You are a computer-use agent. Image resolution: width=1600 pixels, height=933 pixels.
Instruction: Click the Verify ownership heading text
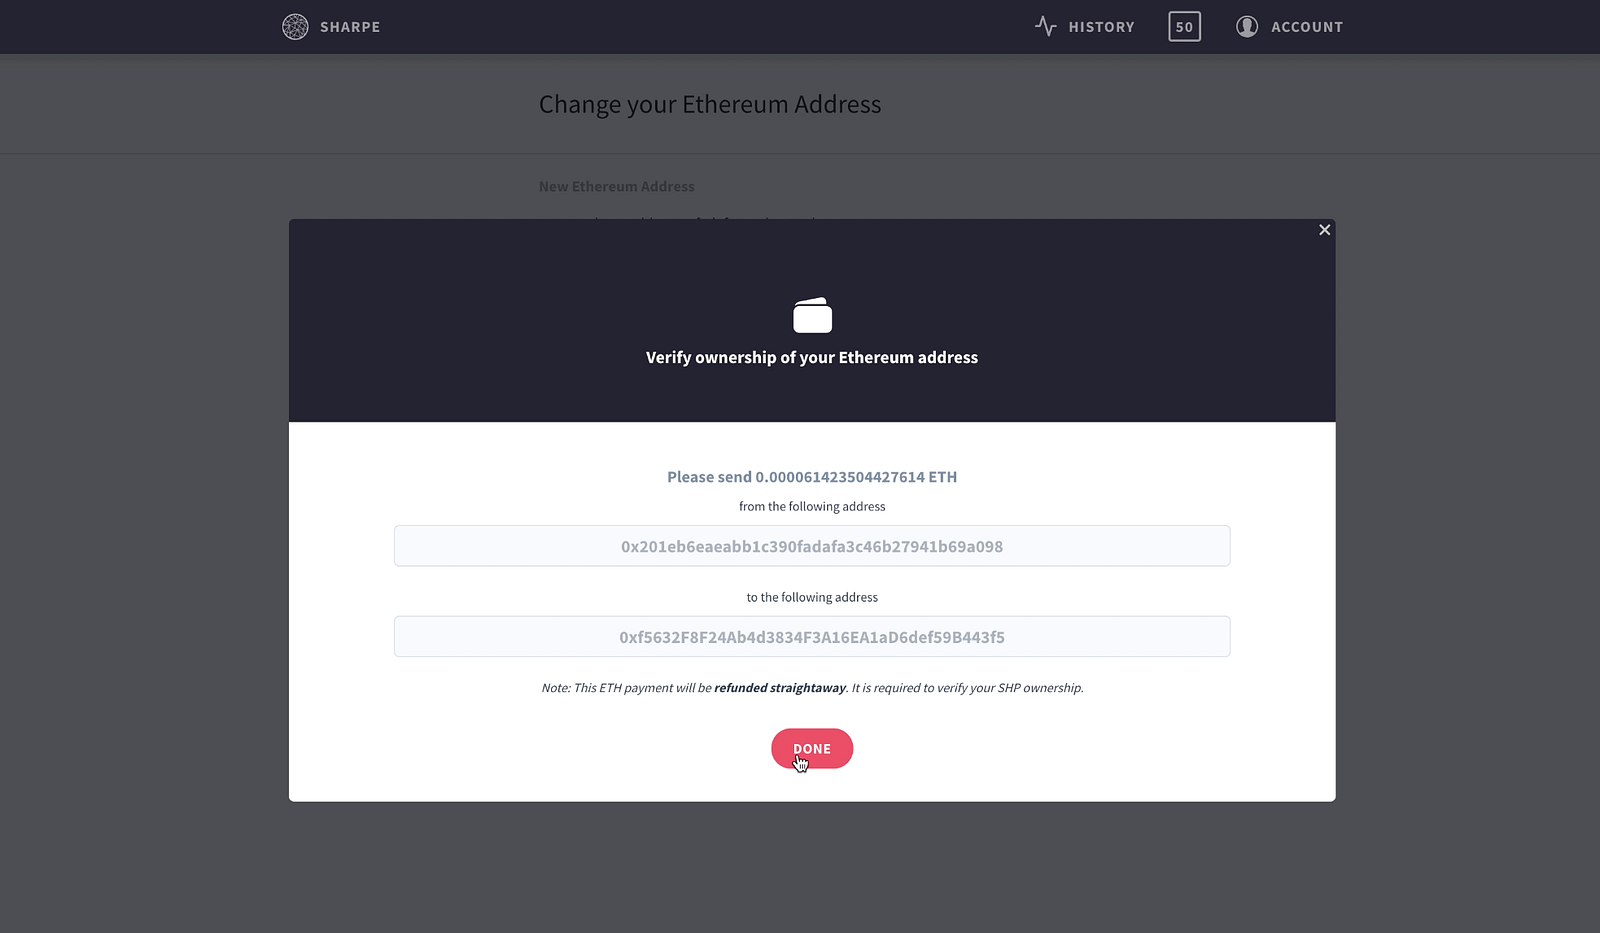(x=812, y=358)
